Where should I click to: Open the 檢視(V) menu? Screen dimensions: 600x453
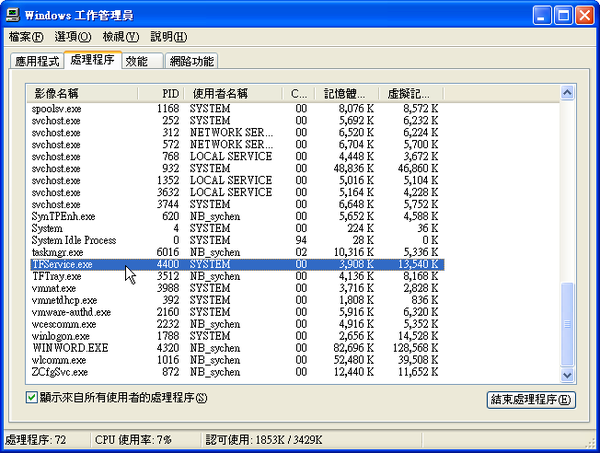click(x=121, y=37)
